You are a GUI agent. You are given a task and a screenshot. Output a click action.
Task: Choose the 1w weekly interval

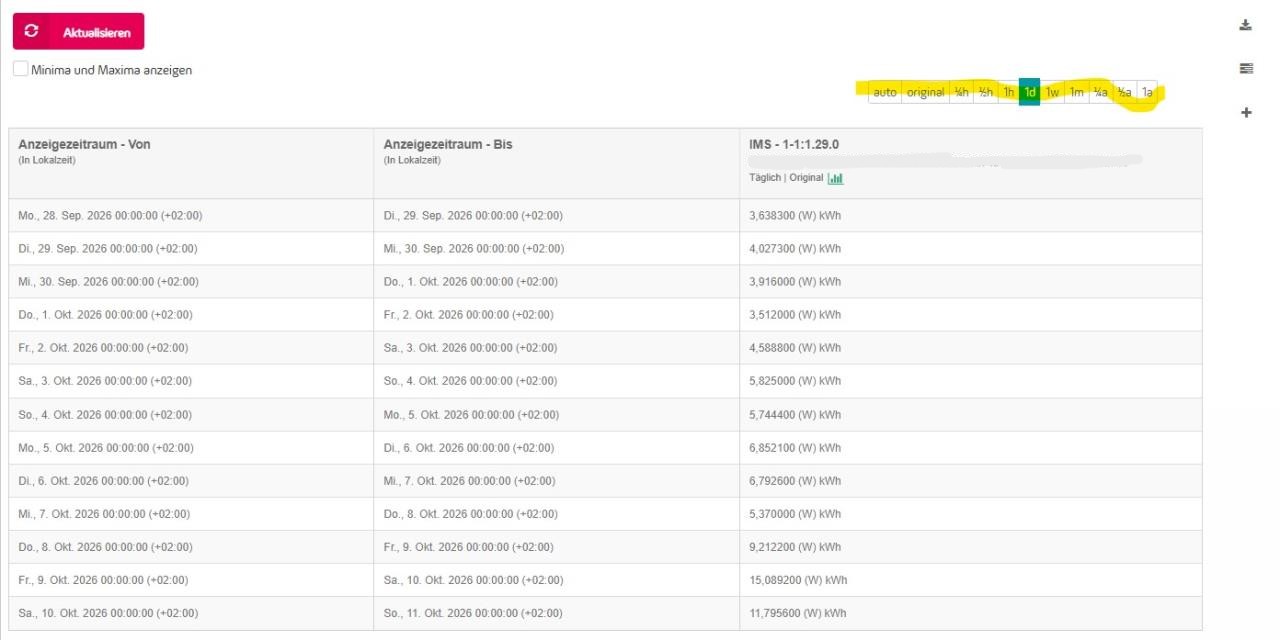pos(1052,92)
